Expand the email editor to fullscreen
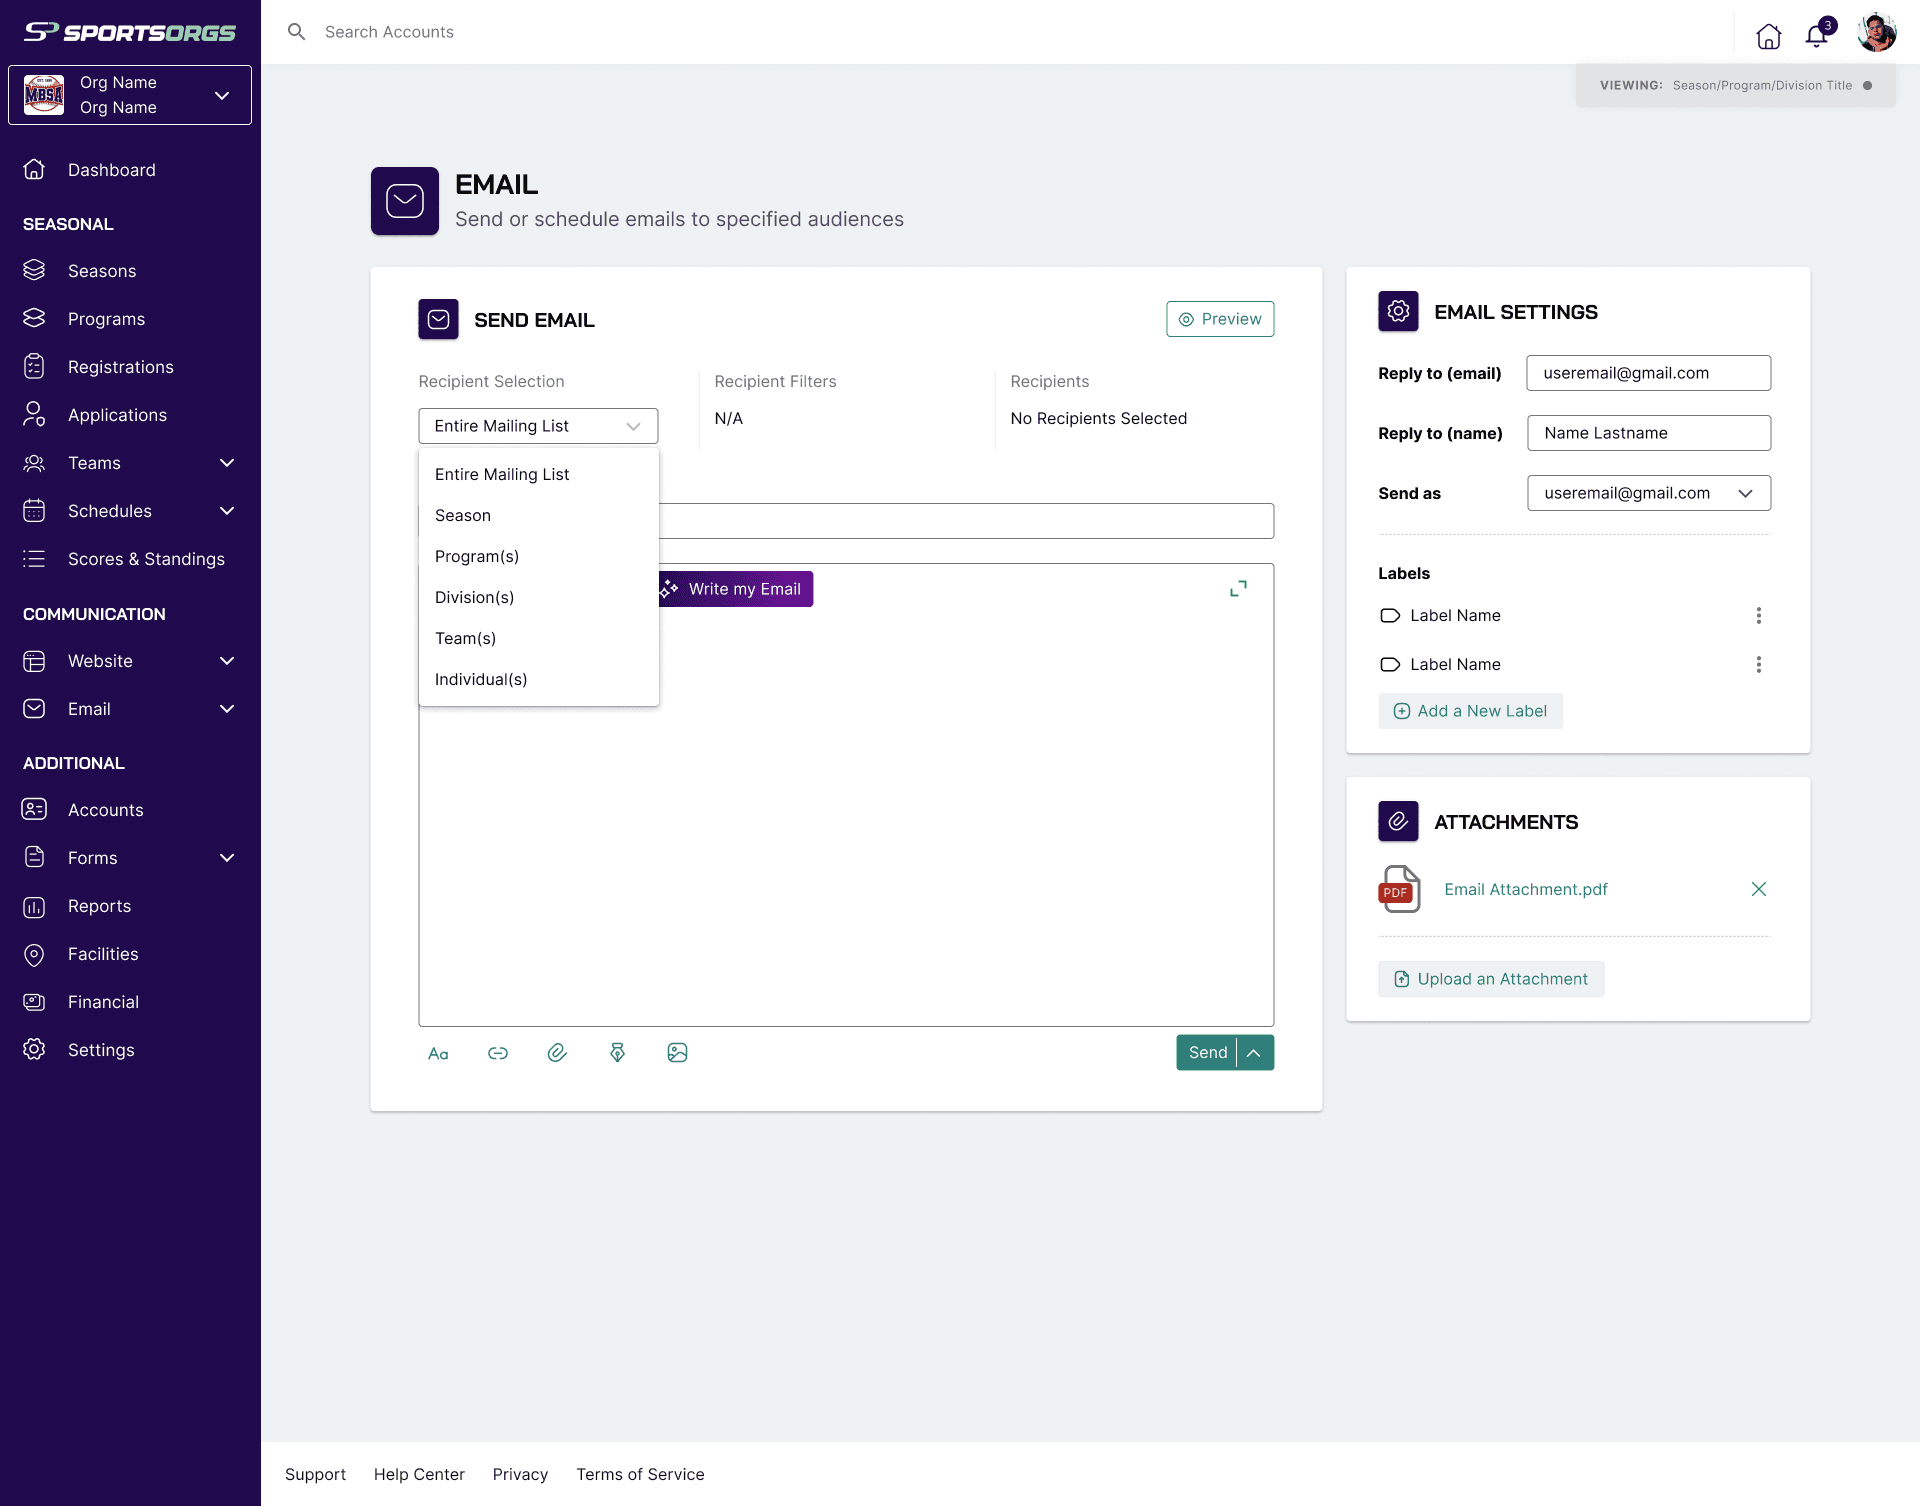The width and height of the screenshot is (1920, 1506). point(1238,589)
